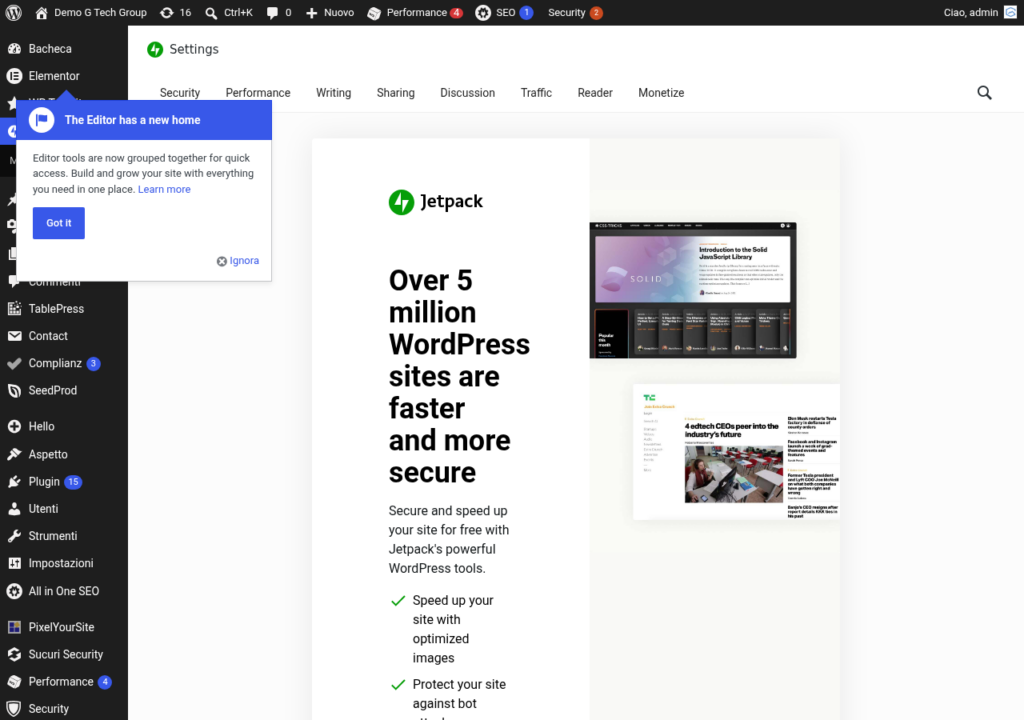Open the updates icon showing 16

[x=167, y=12]
